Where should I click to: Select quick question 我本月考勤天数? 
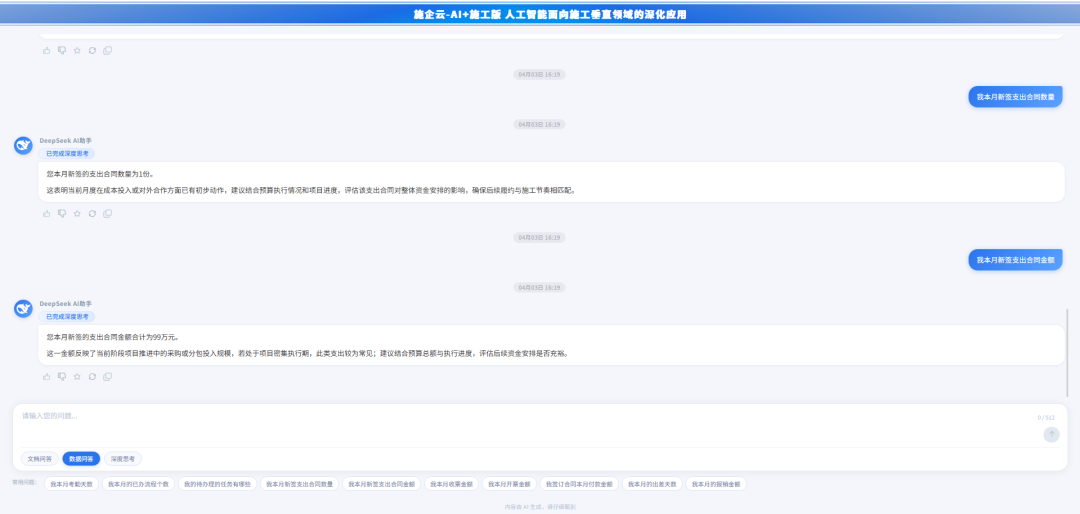[72, 484]
